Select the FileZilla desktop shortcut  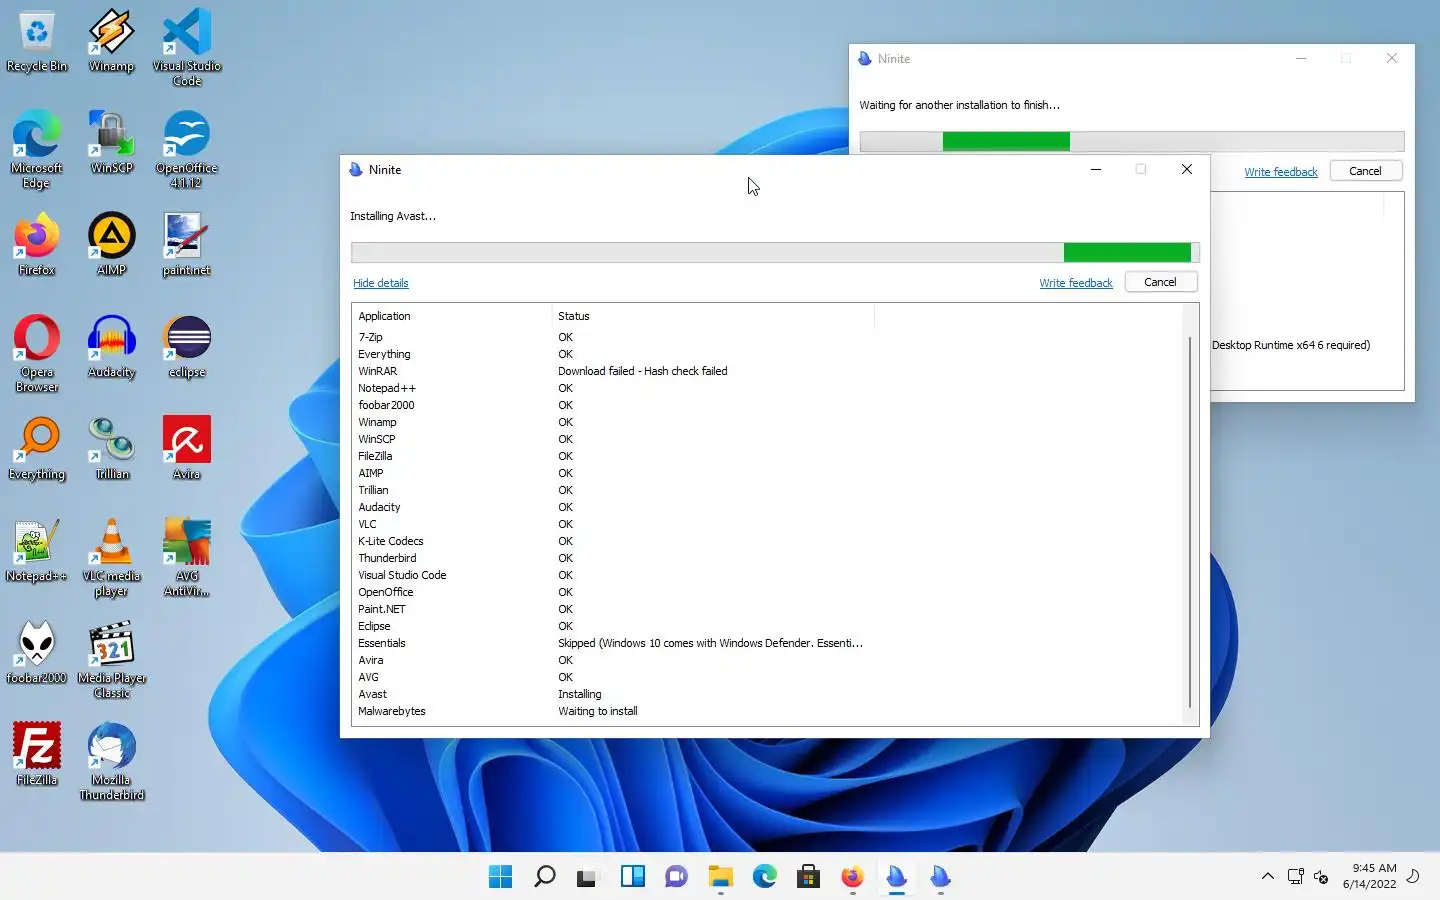37,755
